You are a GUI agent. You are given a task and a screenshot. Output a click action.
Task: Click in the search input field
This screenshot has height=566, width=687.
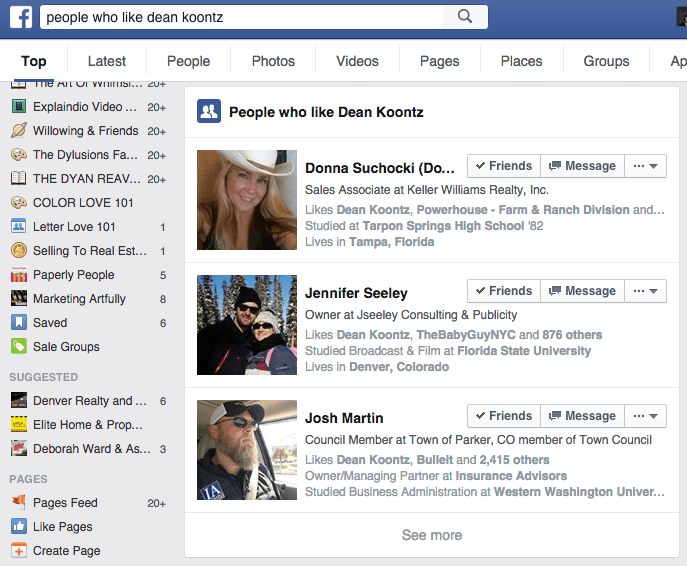pos(241,17)
